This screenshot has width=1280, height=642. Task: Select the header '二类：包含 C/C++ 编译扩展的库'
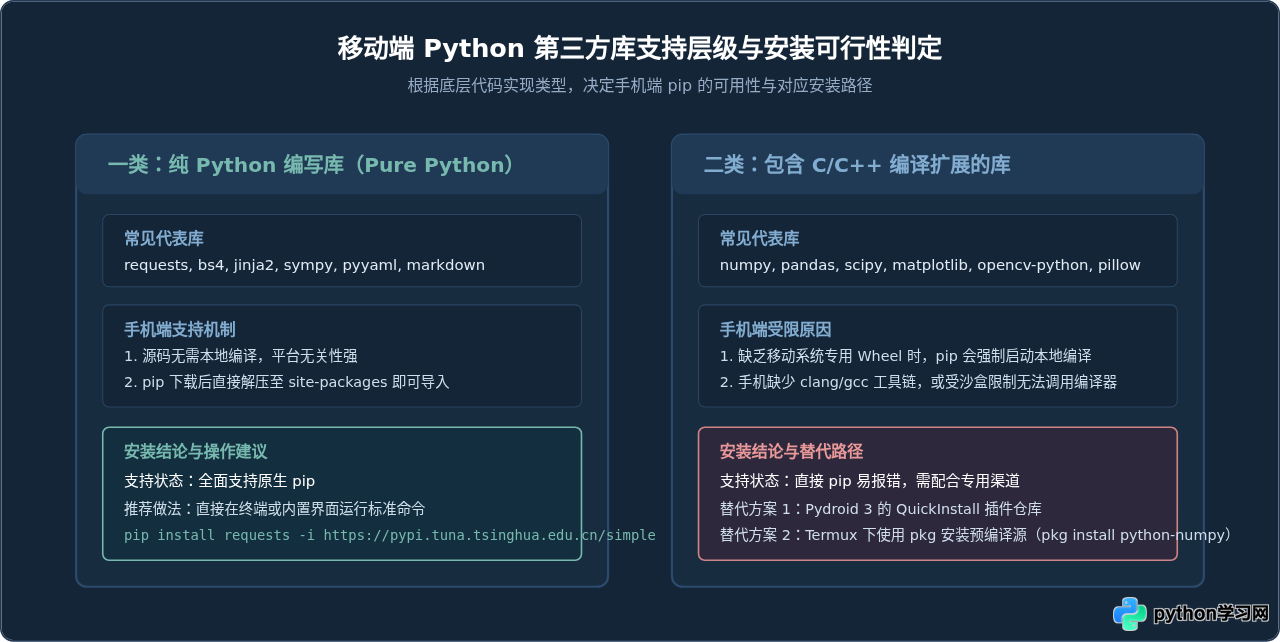pyautogui.click(x=857, y=165)
